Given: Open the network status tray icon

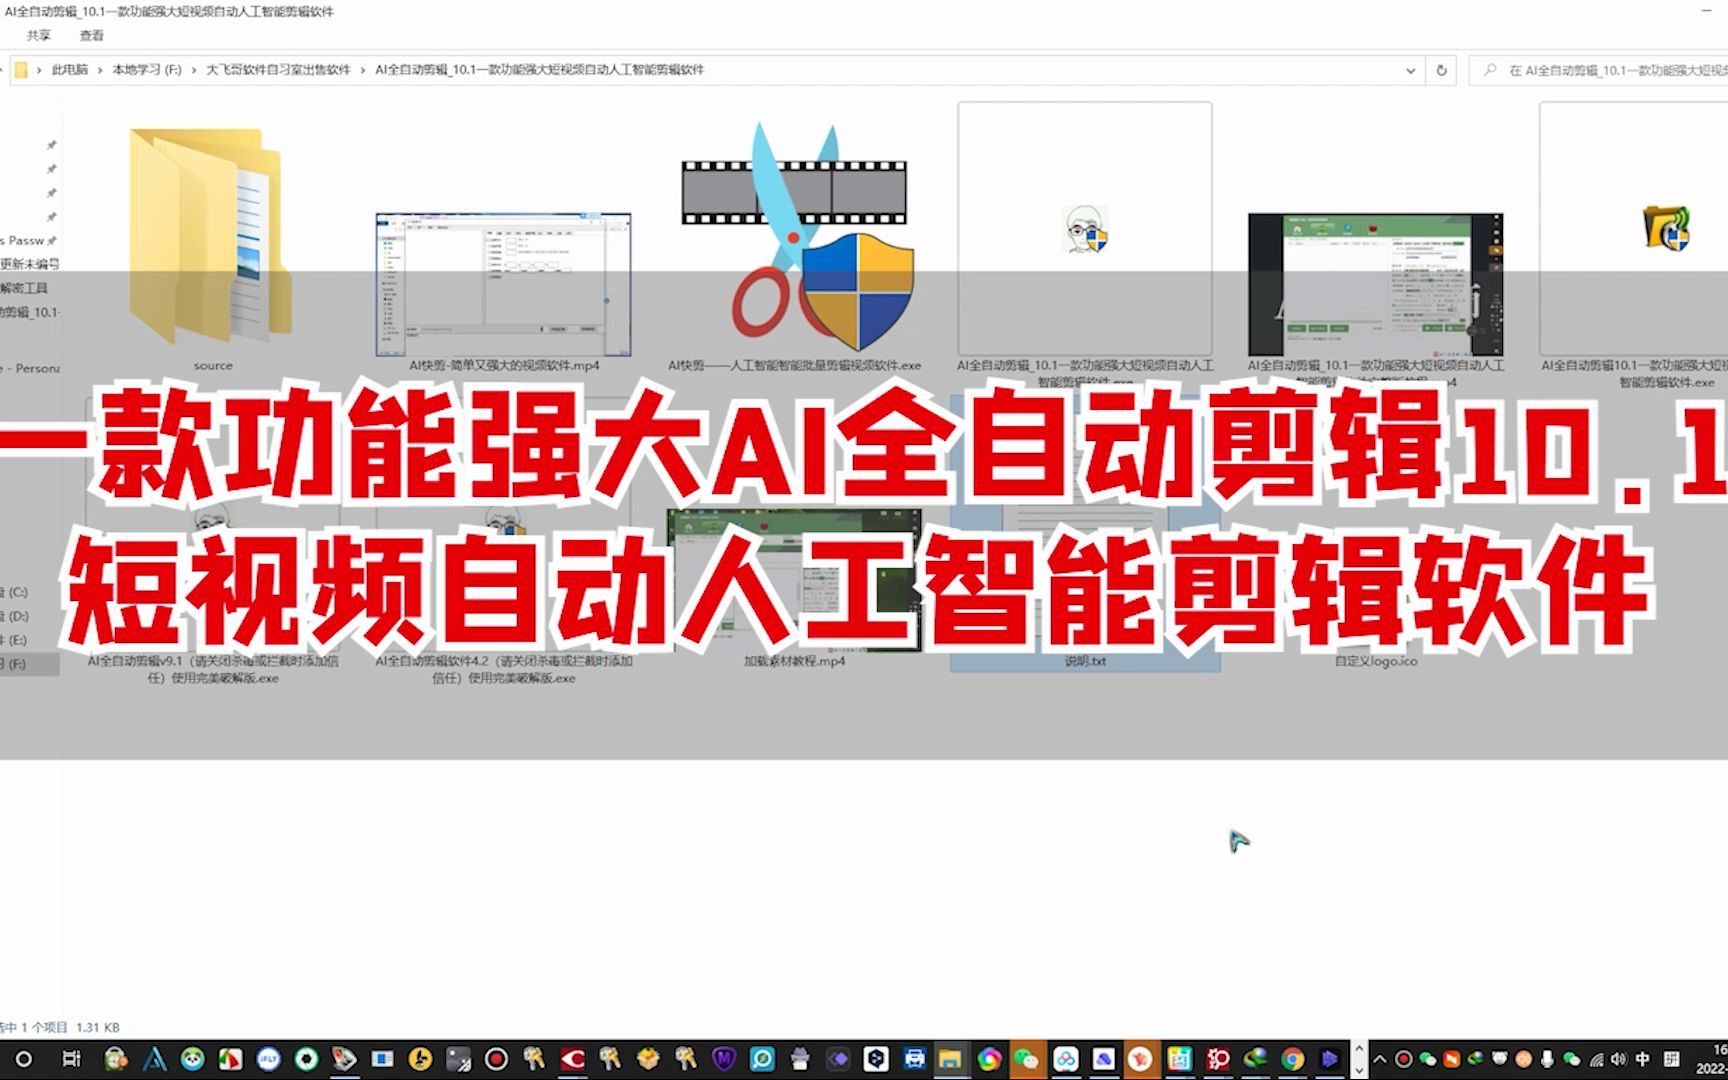Looking at the screenshot, I should 1596,1059.
